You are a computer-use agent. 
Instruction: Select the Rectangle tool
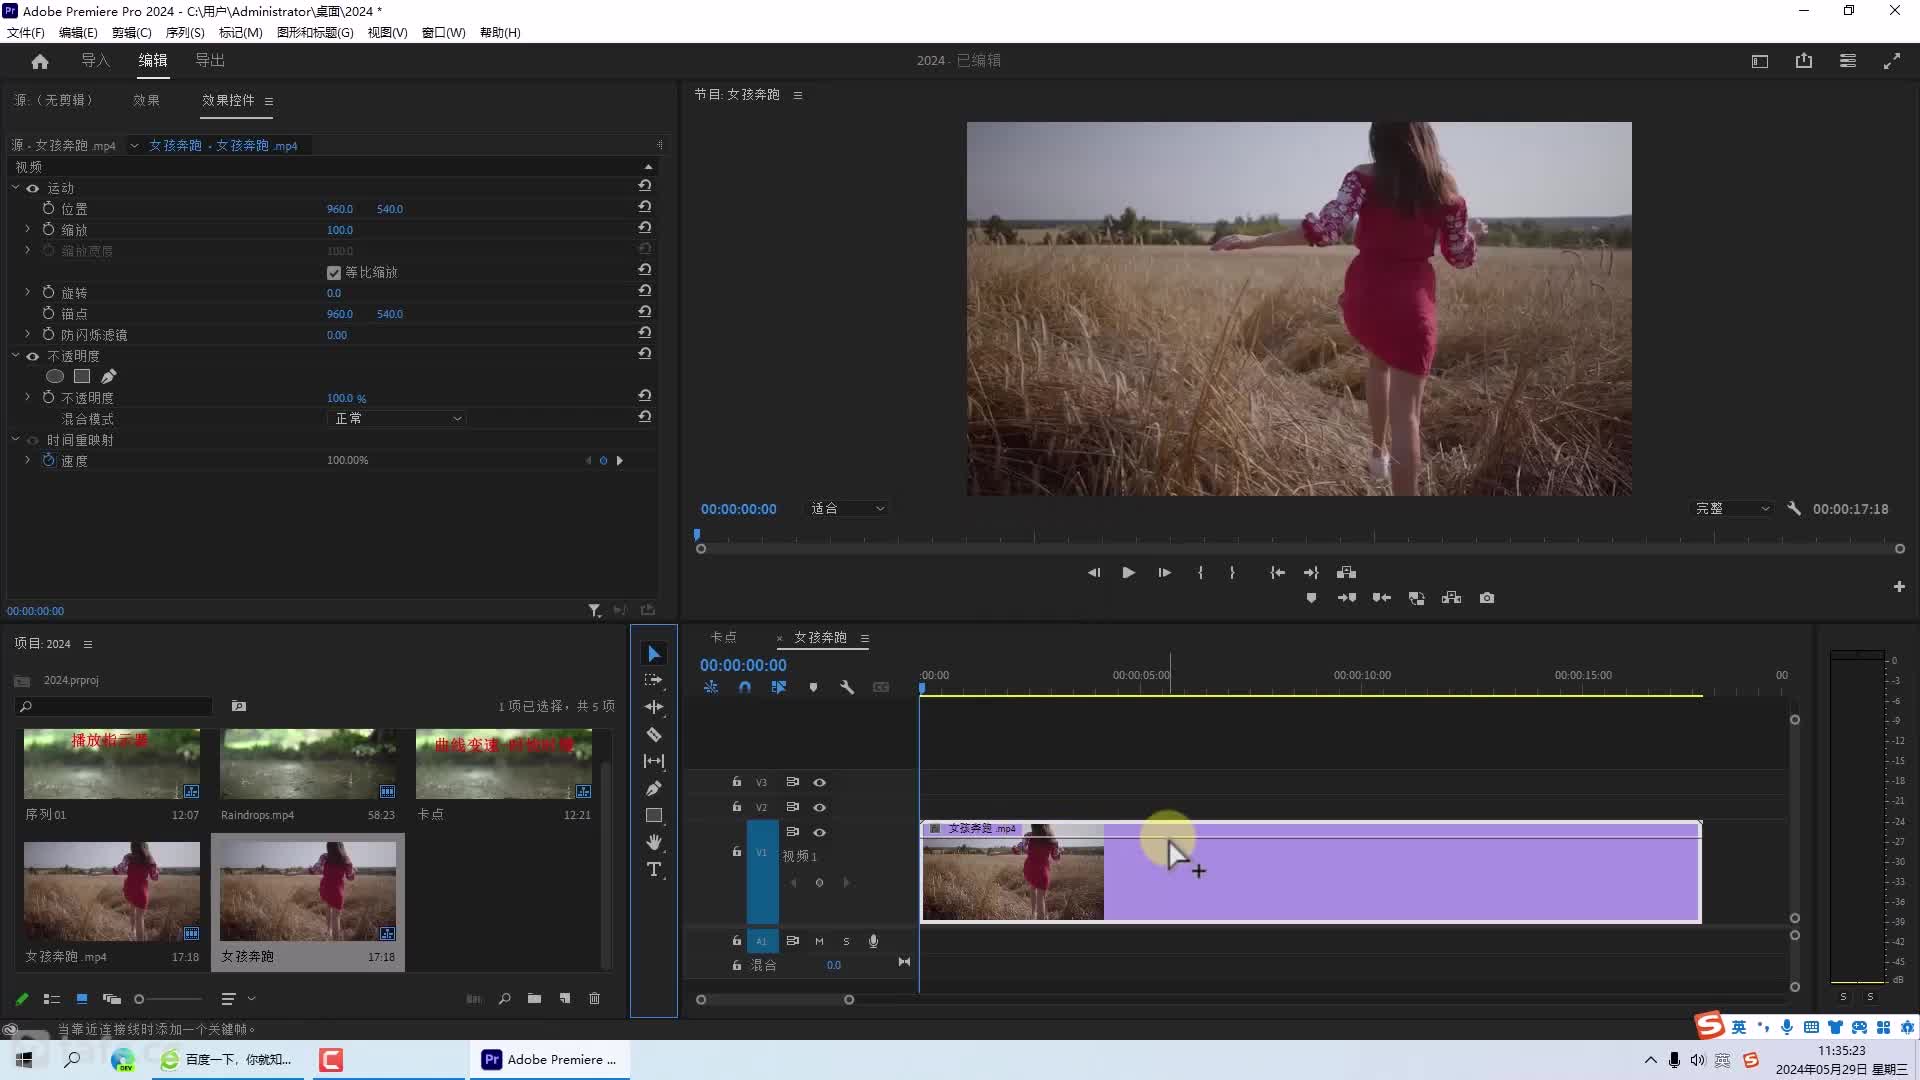tap(654, 815)
